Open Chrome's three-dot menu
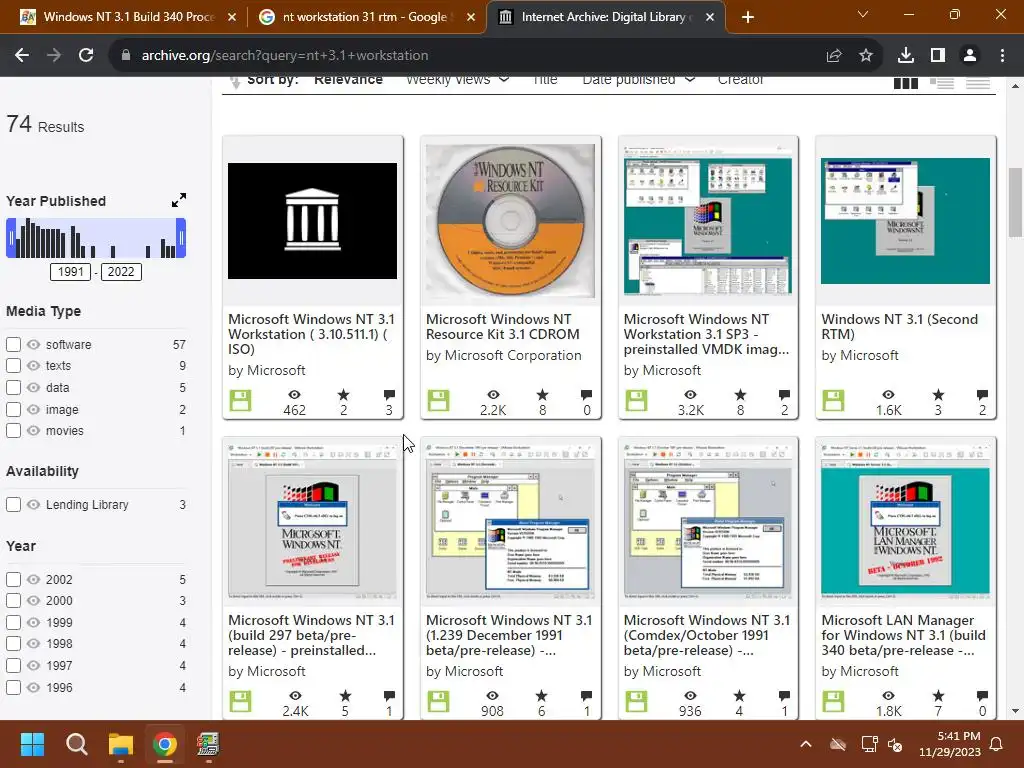 [x=1002, y=56]
